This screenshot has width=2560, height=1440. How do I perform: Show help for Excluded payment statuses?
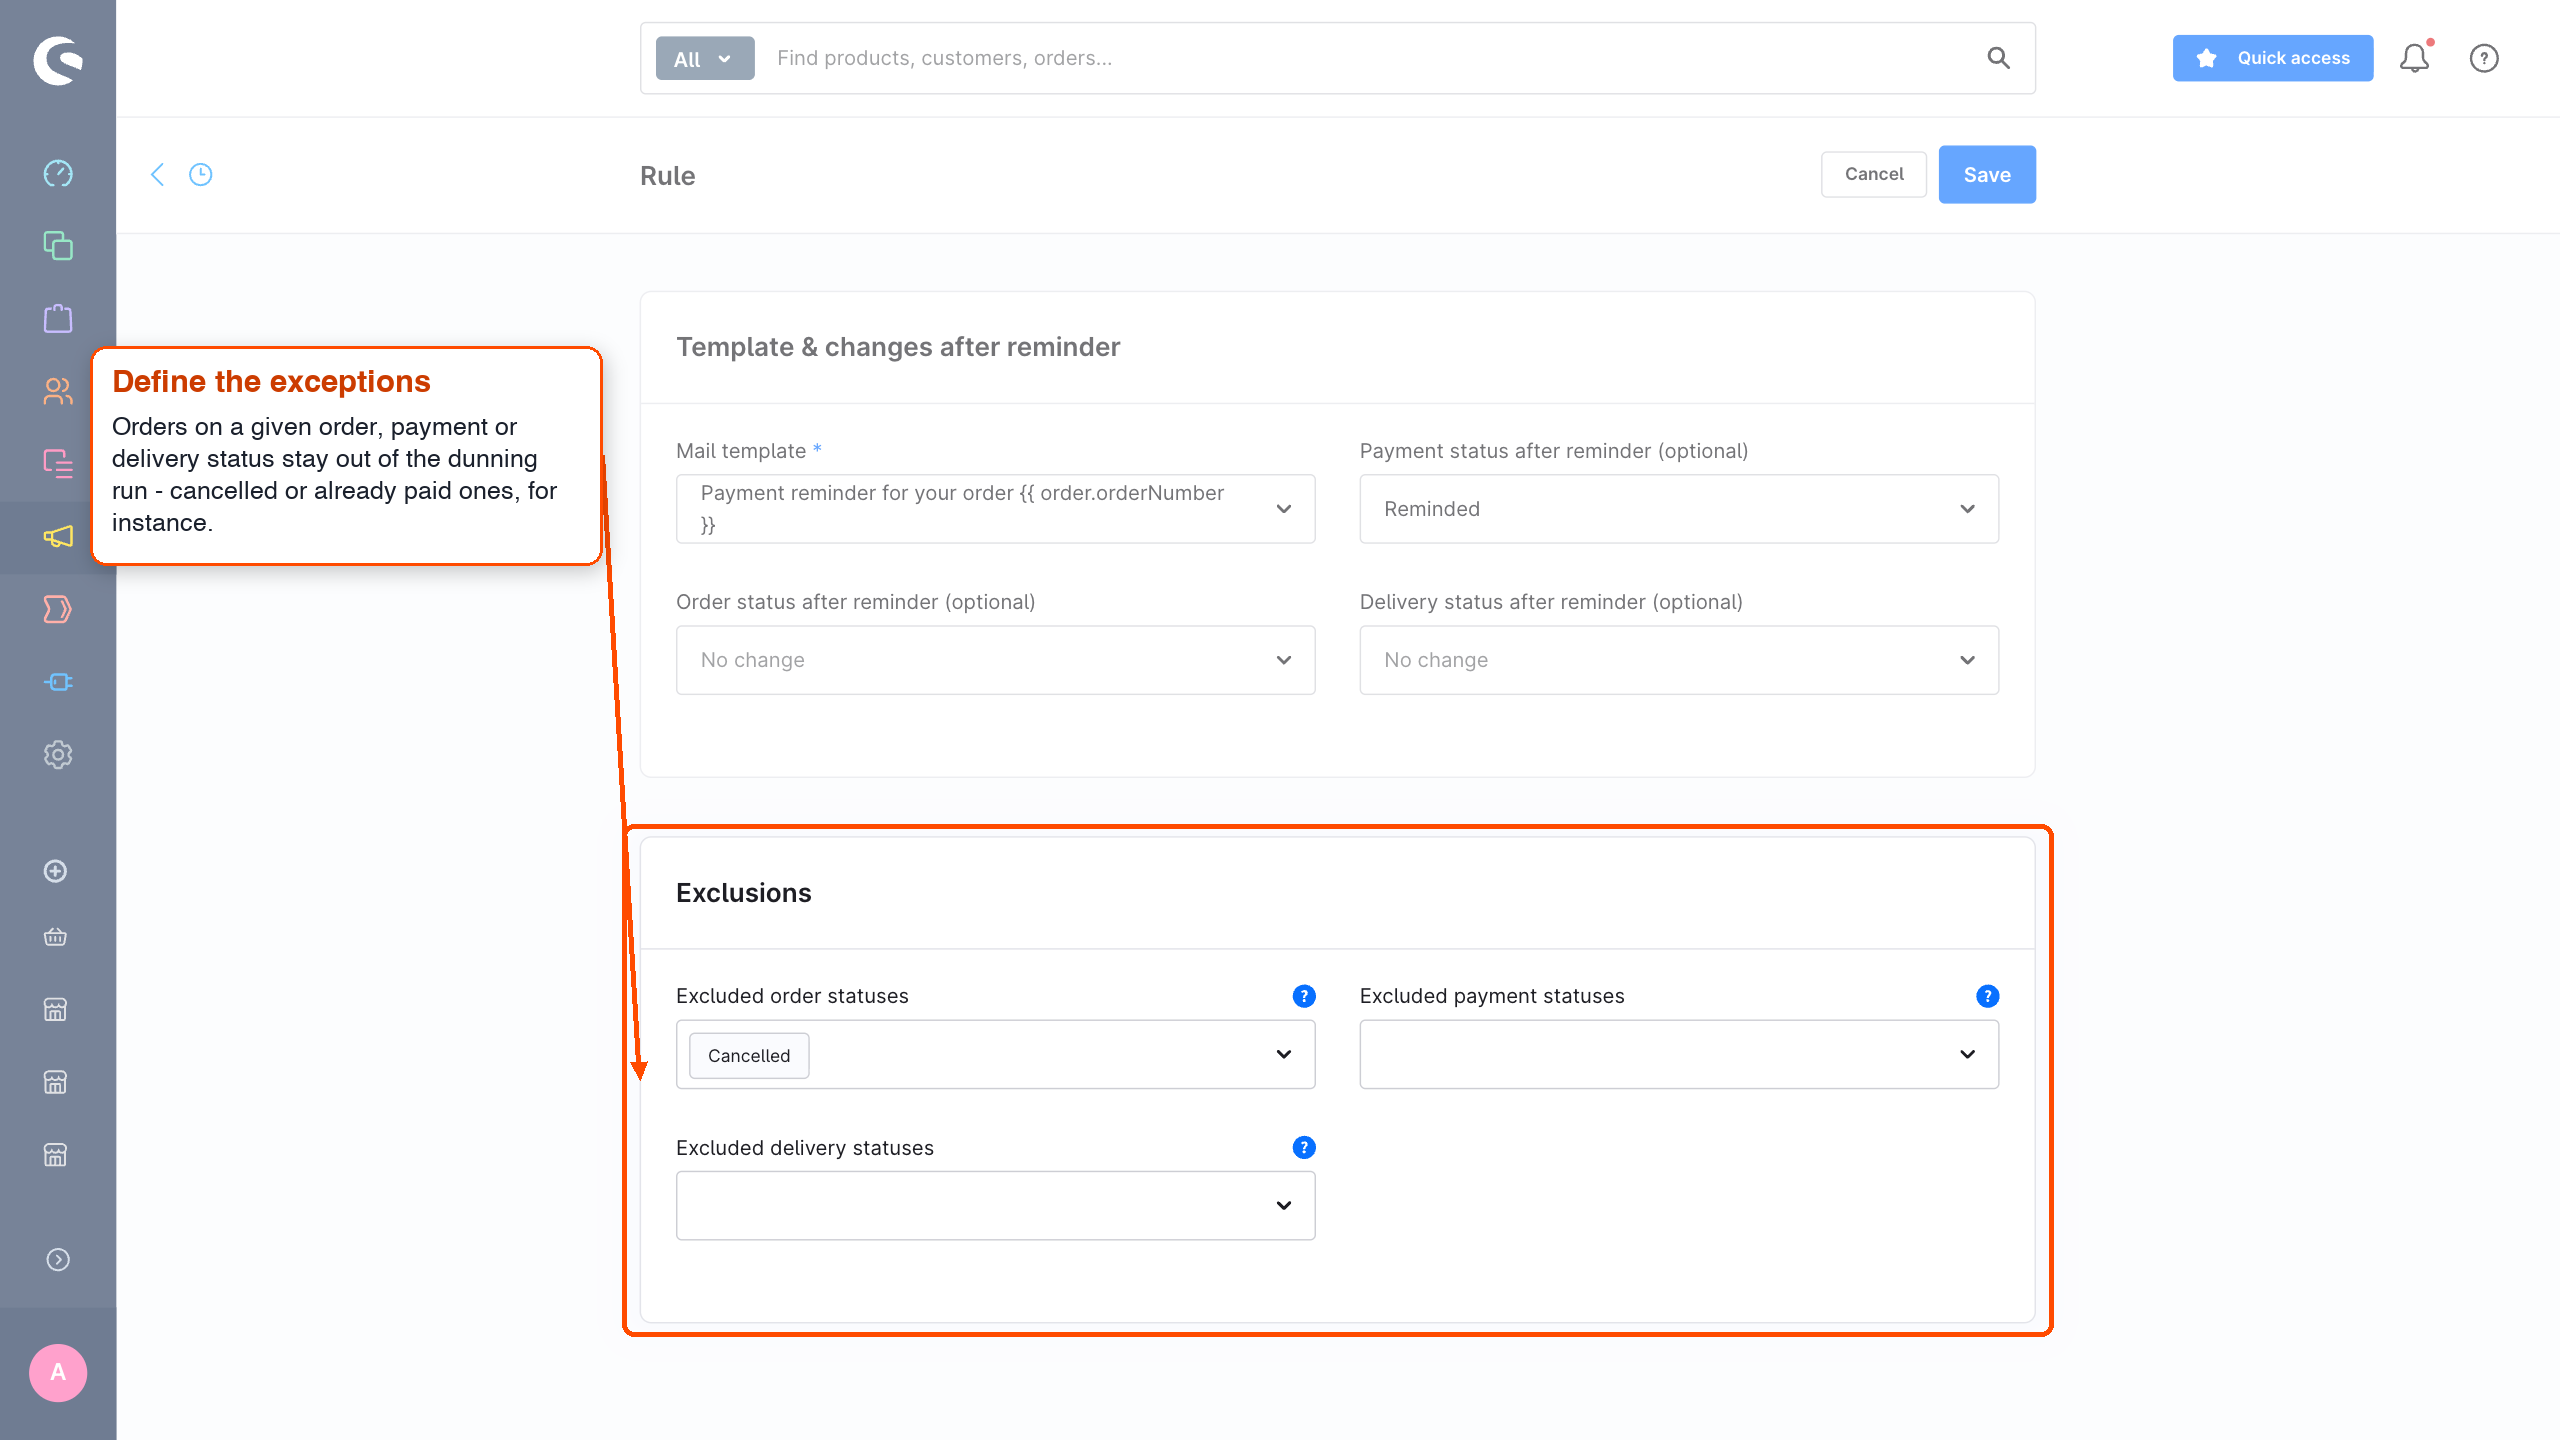tap(1988, 996)
